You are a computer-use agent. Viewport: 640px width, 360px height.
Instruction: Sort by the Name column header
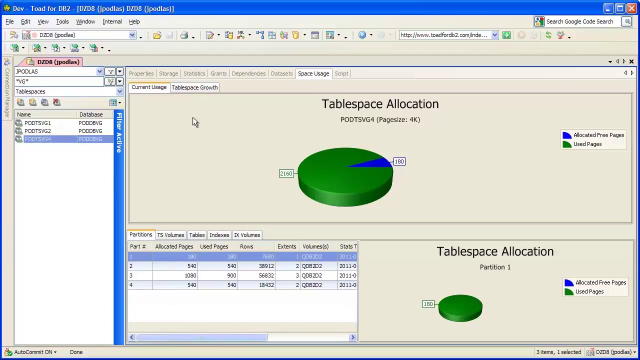point(46,115)
